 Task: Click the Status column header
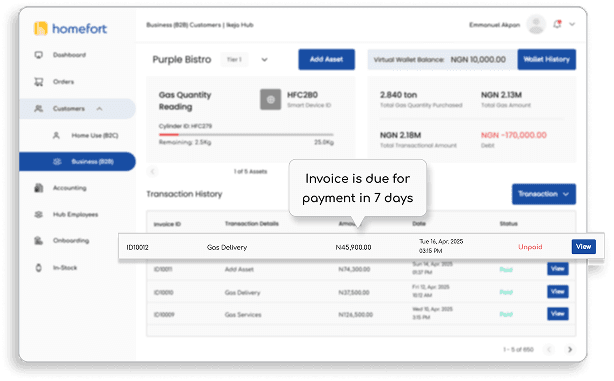tap(509, 224)
